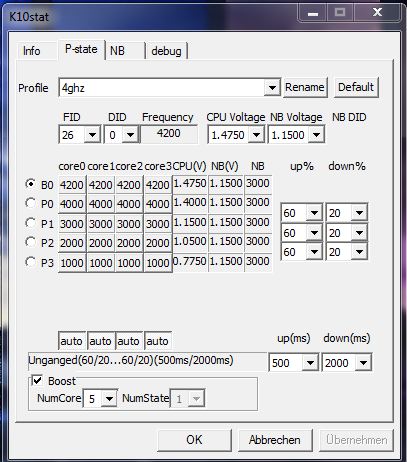This screenshot has height=462, width=407.
Task: Click core2 button in P3 row
Action: 129,263
